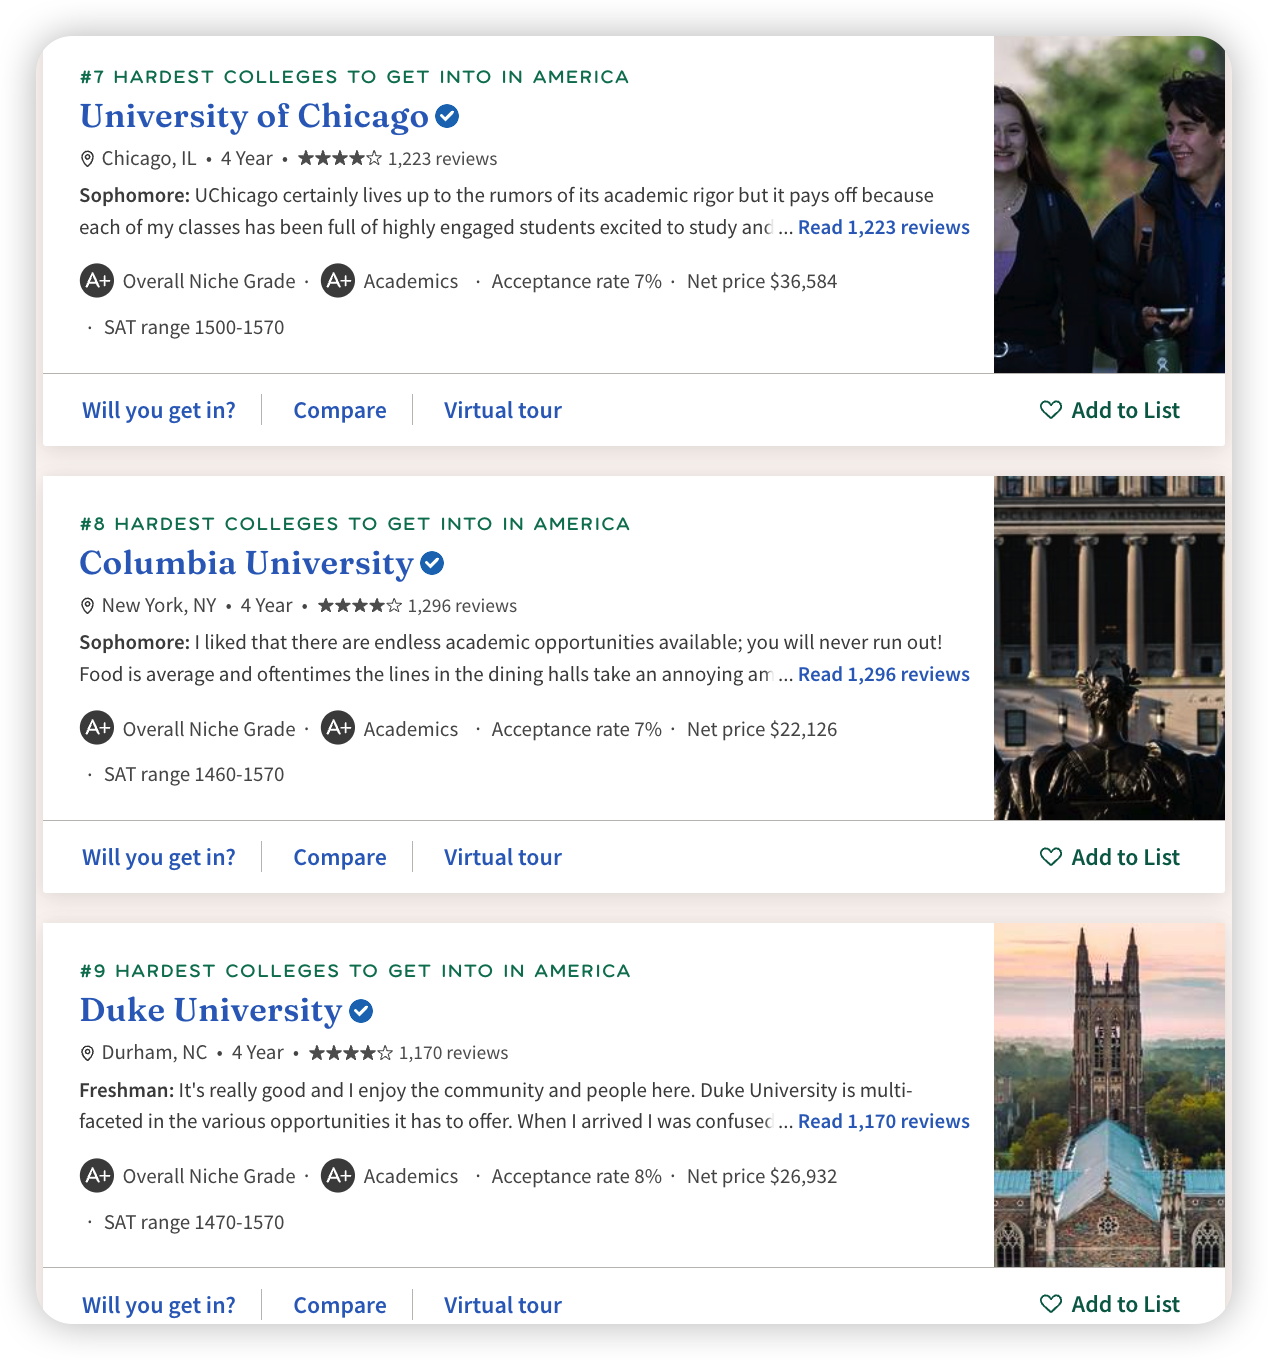
Task: Click the 'Sophomore:' review label on Columbia card
Action: [135, 642]
